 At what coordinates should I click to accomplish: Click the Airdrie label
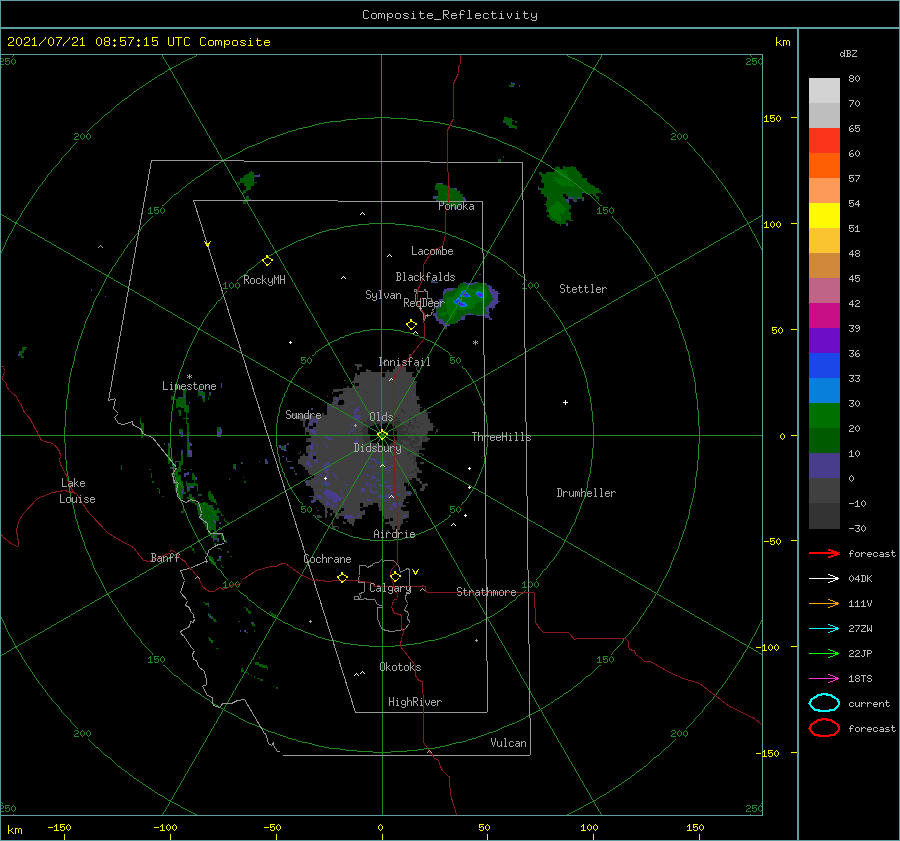click(394, 534)
